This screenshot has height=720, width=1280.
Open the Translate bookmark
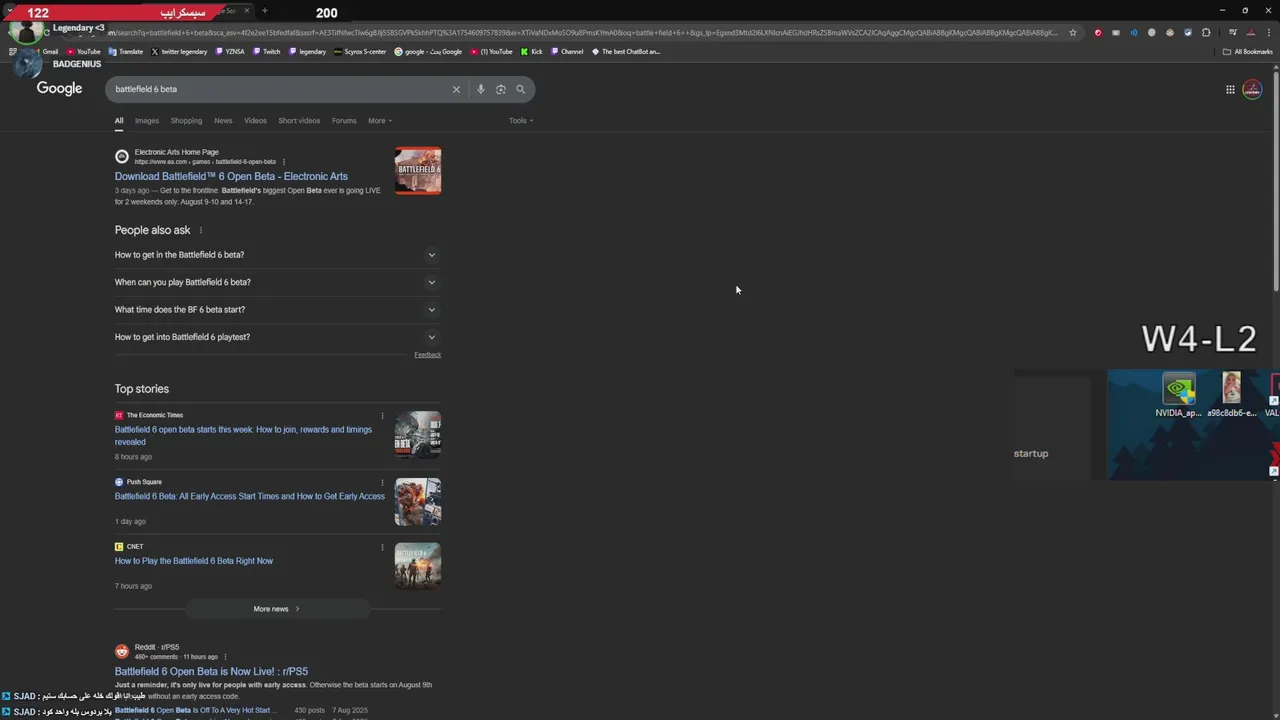click(x=126, y=51)
